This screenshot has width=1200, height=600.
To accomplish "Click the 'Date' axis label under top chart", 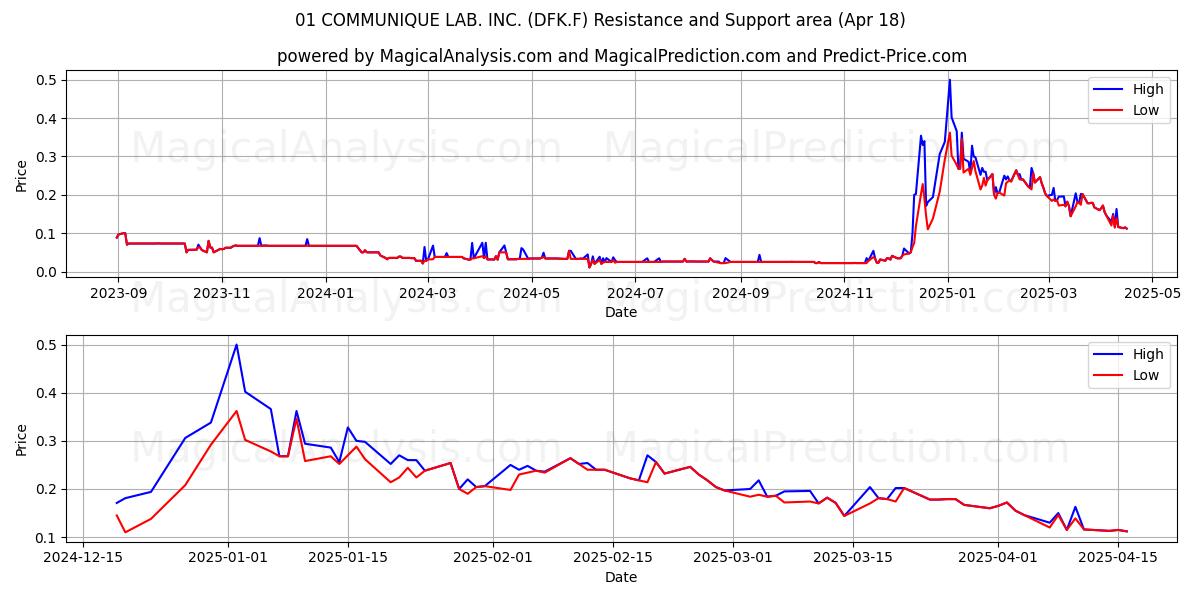I will coord(621,312).
